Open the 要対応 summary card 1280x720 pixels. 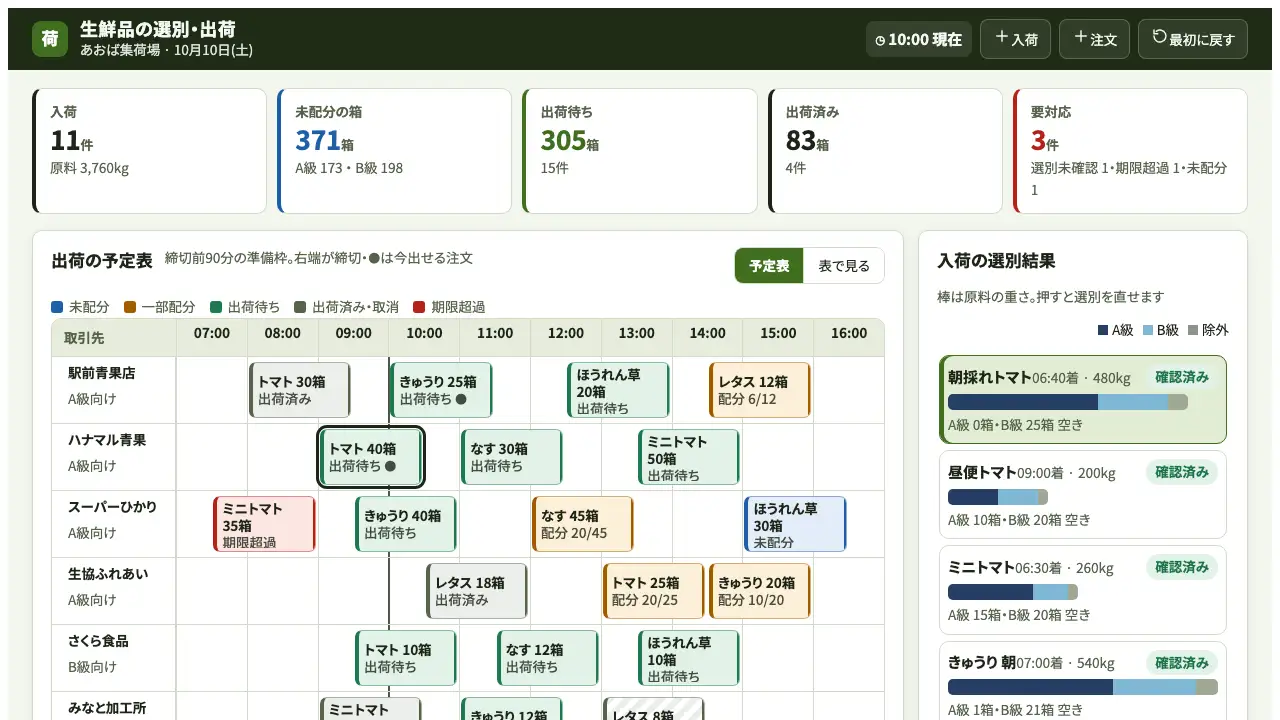click(x=1130, y=151)
